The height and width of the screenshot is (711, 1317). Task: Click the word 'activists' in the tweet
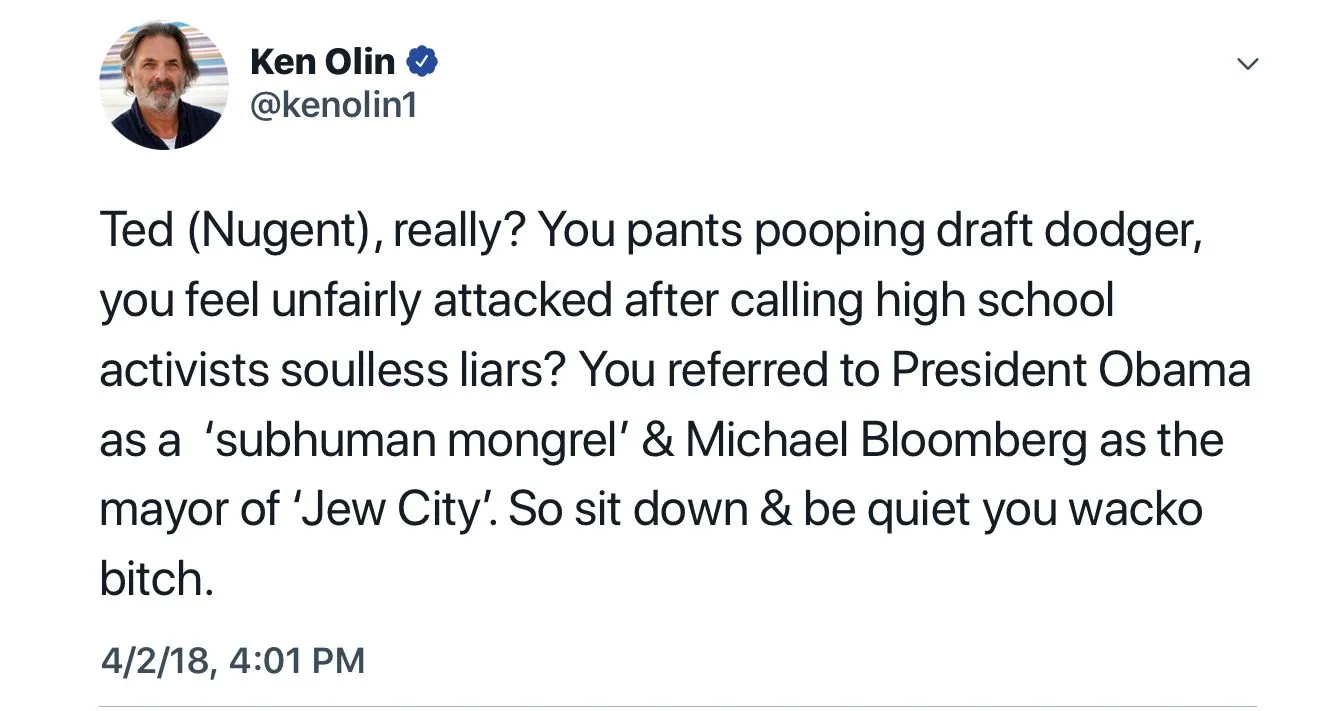coord(183,370)
